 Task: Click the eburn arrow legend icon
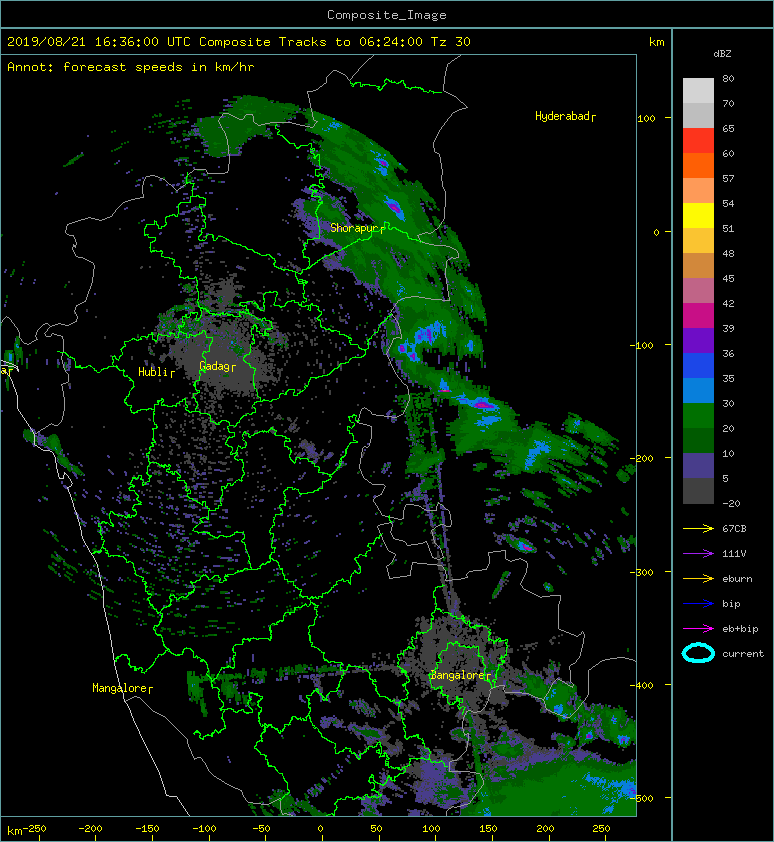[x=698, y=578]
